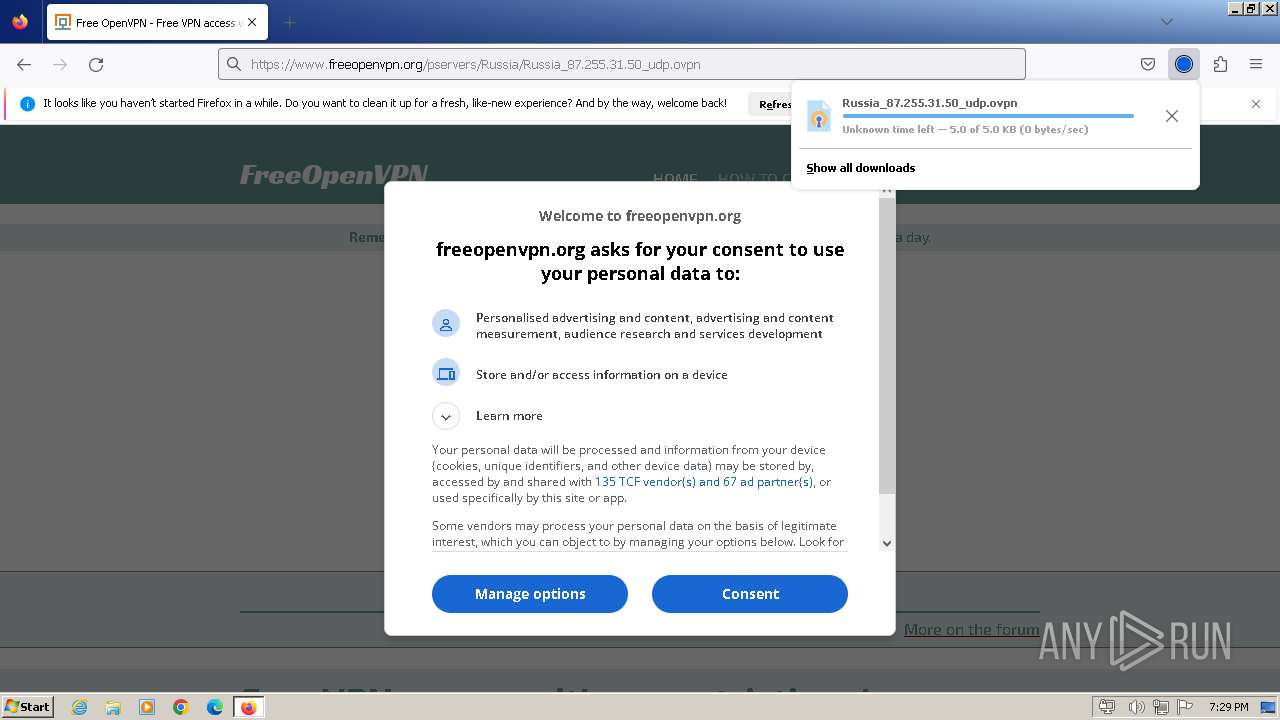Open File Explorer from the taskbar
Screen dimensions: 1280x720
pyautogui.click(x=113, y=707)
